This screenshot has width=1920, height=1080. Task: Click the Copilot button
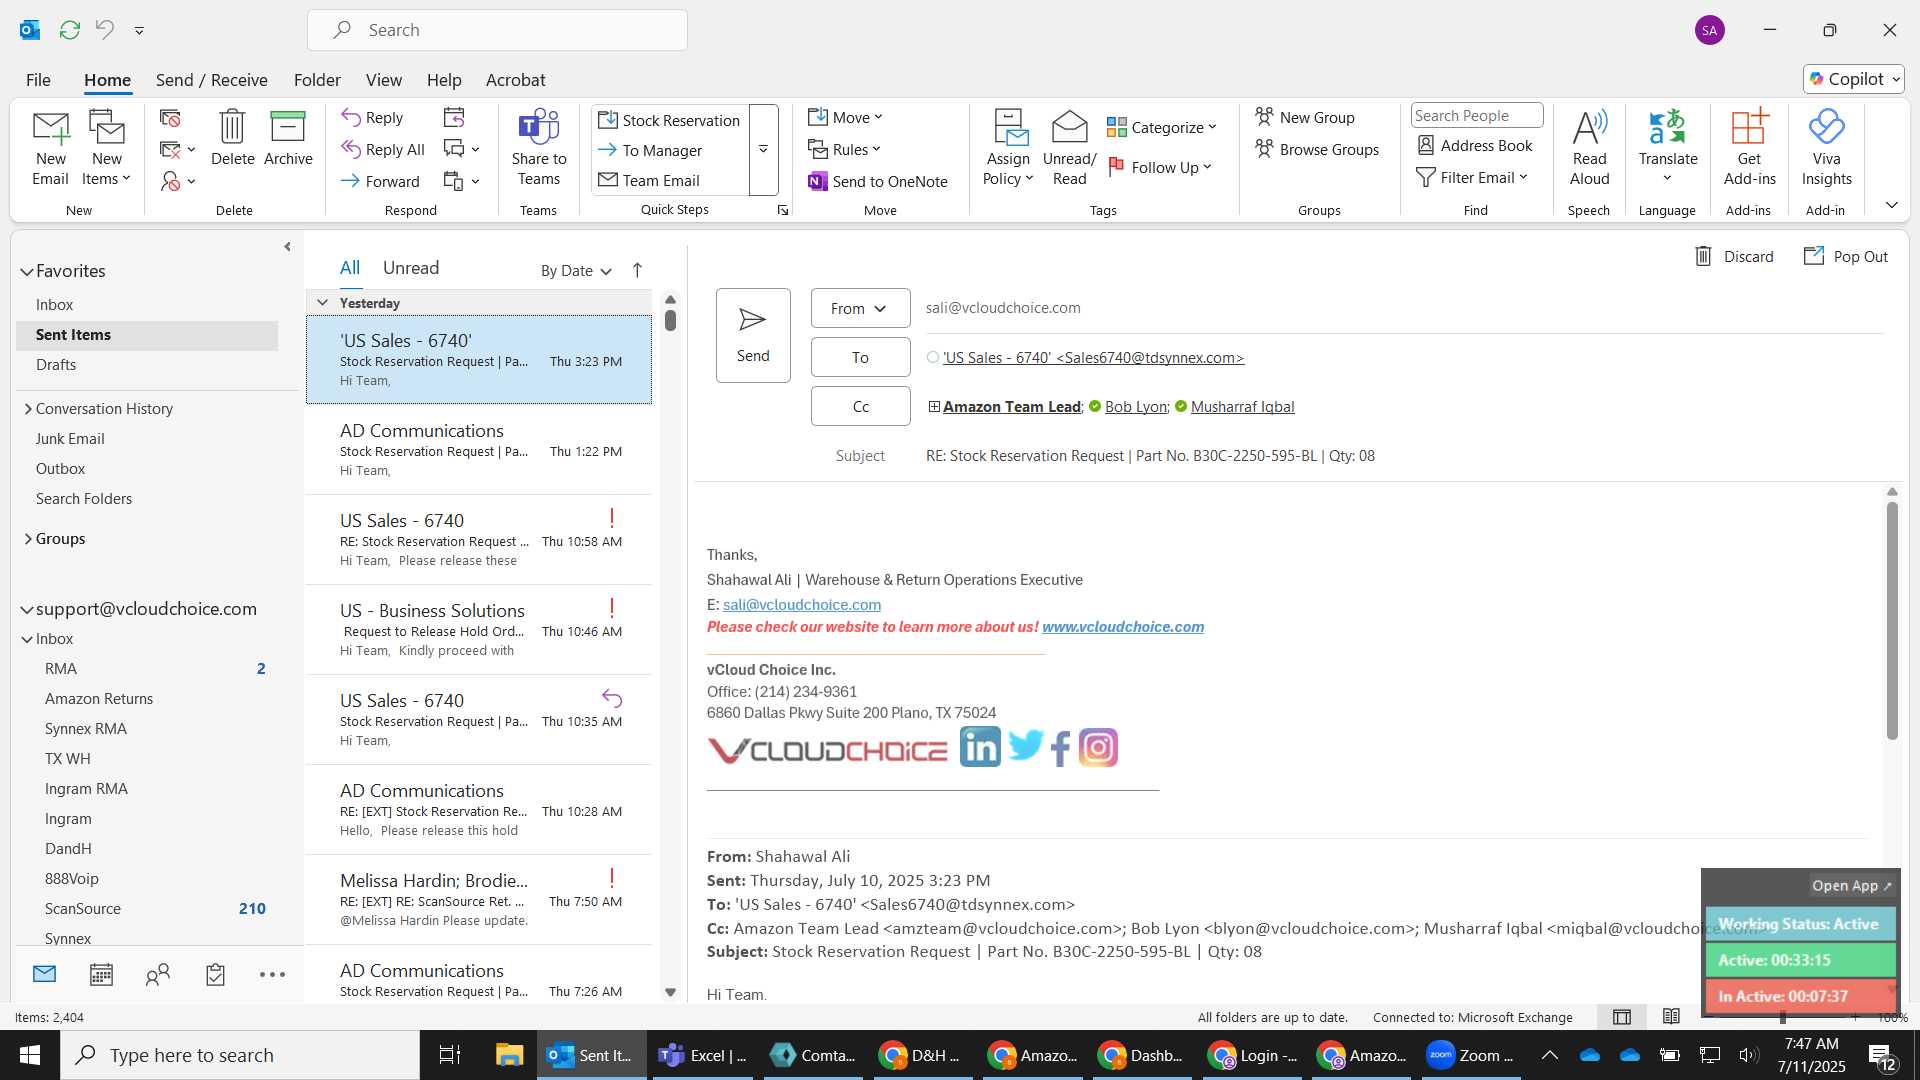point(1853,79)
